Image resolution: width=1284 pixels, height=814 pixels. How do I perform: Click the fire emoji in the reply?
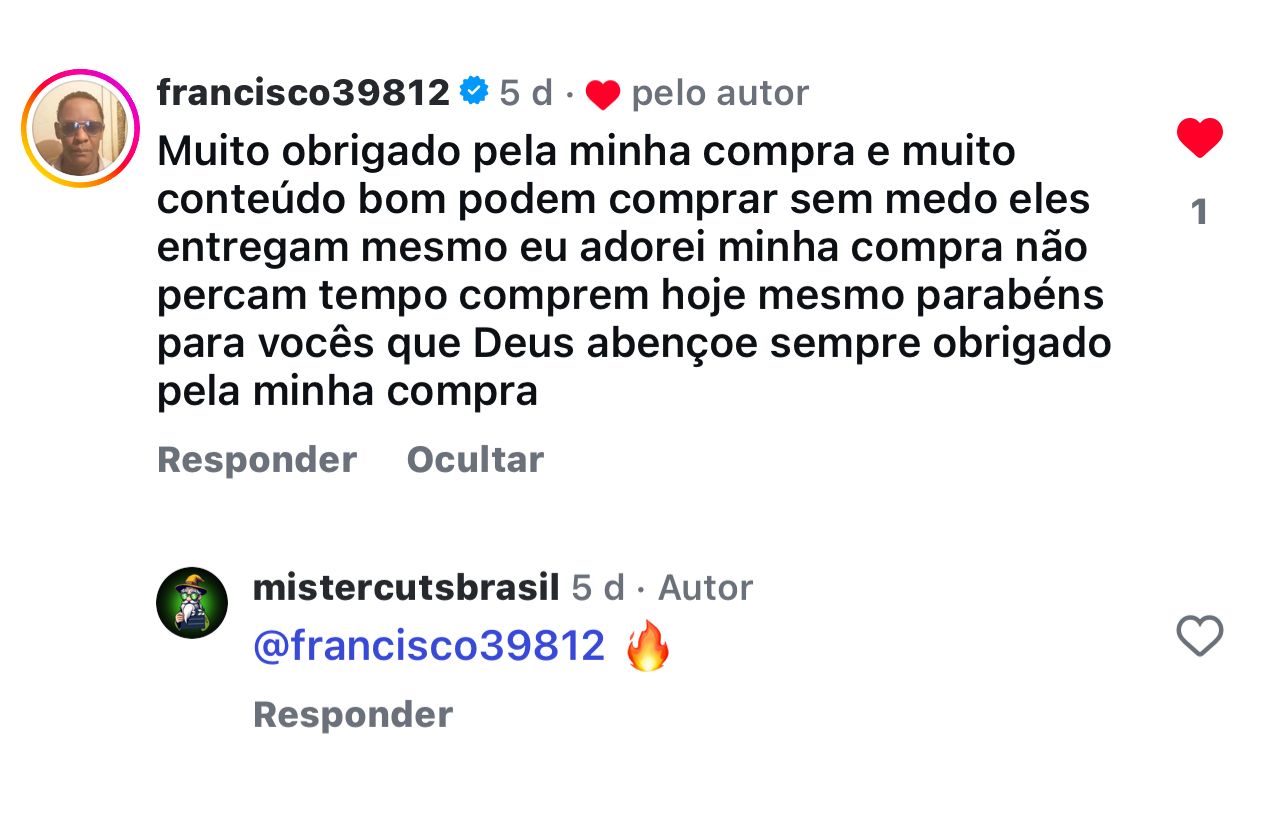[x=647, y=646]
